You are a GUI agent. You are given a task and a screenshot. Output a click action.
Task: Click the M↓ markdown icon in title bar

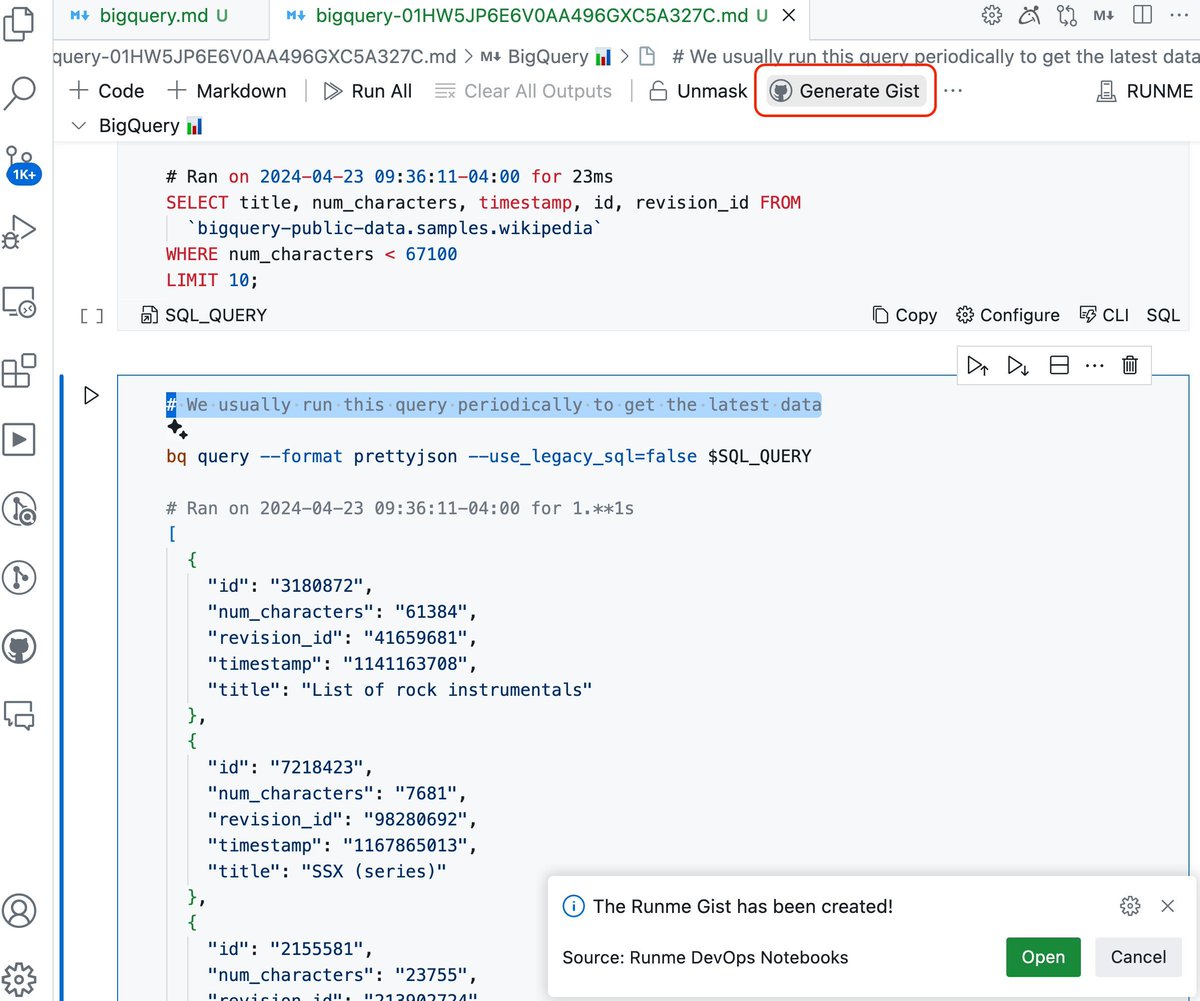(1104, 15)
